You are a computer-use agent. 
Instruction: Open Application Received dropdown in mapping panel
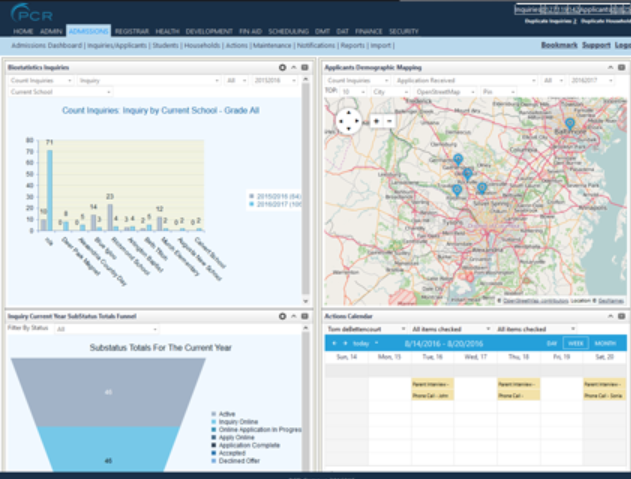[466, 81]
